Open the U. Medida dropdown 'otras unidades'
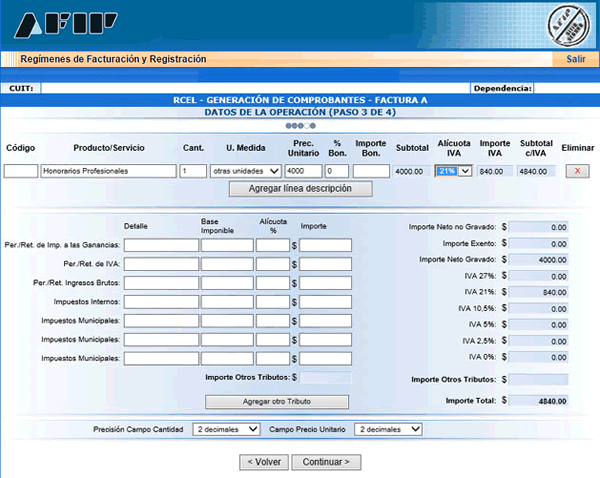This screenshot has width=600, height=478. pyautogui.click(x=246, y=171)
